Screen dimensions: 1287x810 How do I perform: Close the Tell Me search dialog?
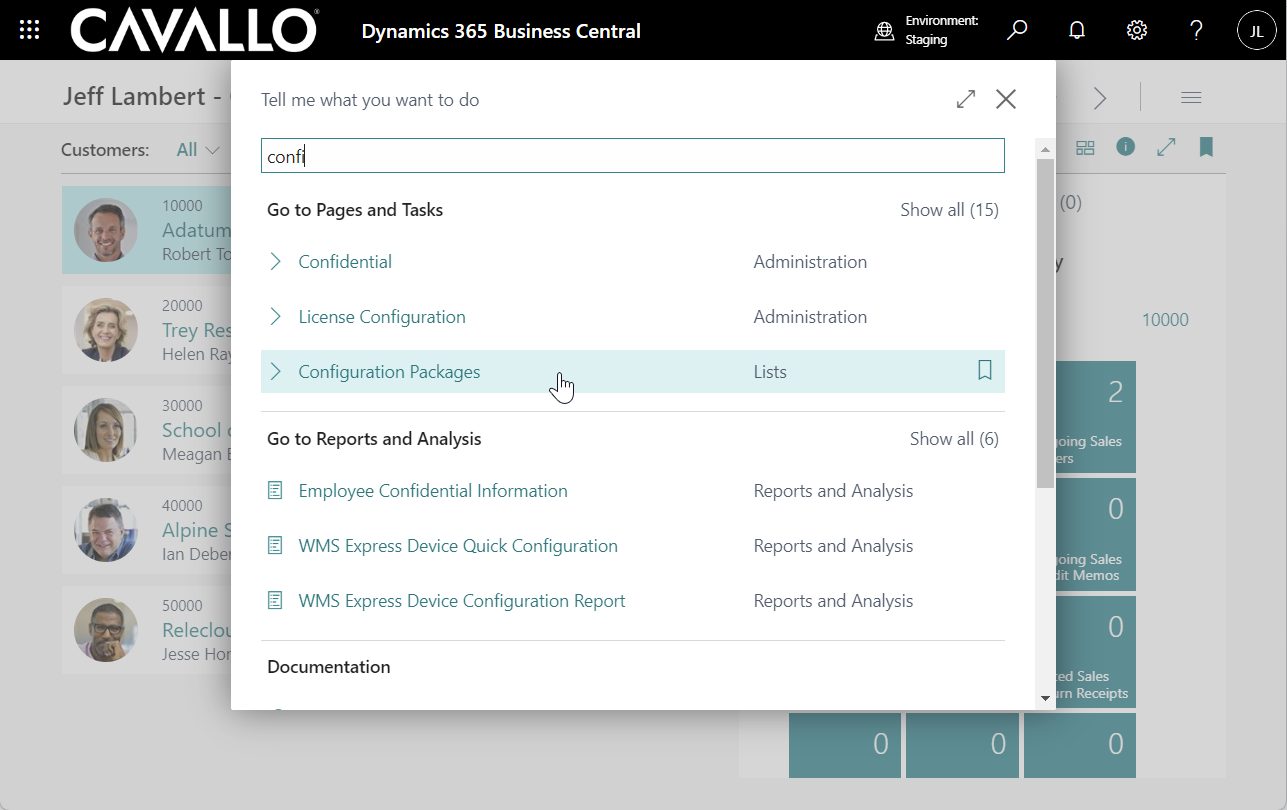tap(1006, 99)
